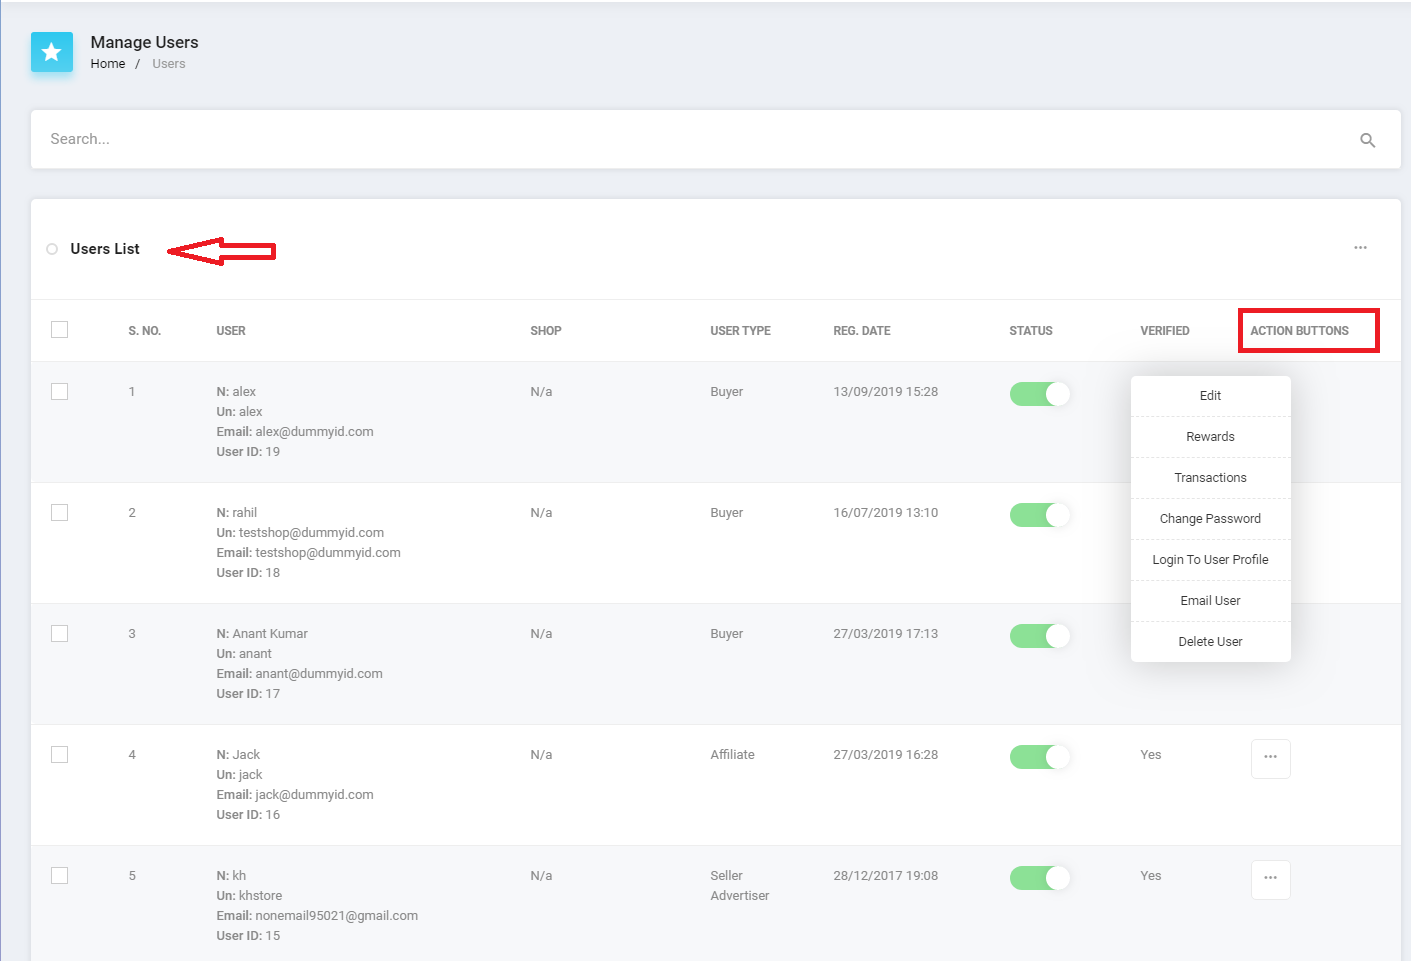1411x961 pixels.
Task: Open action menu for user kh
Action: [x=1270, y=879]
